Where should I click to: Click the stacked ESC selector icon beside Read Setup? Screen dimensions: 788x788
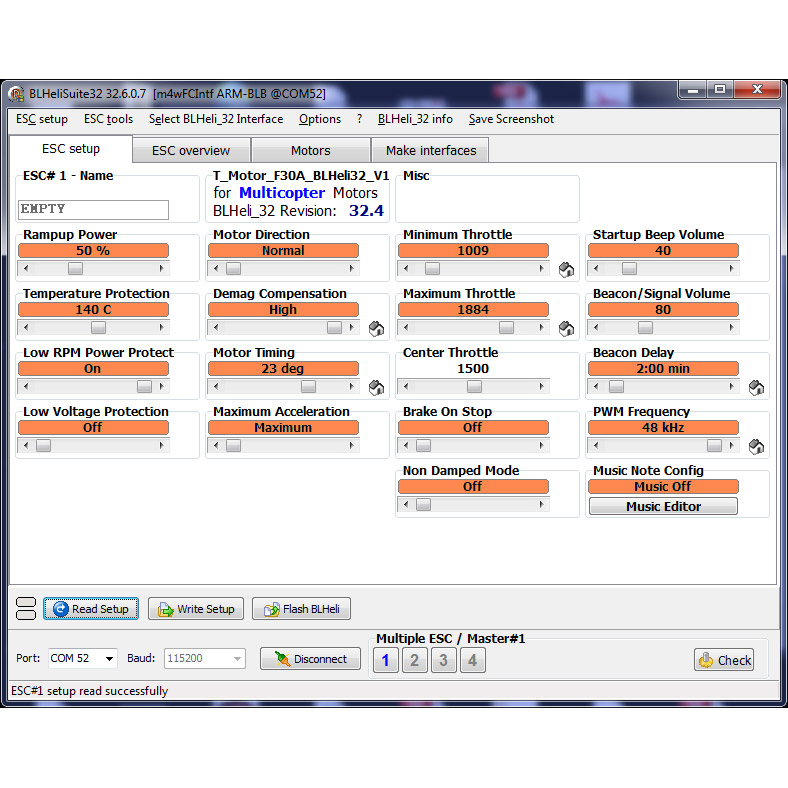pyautogui.click(x=26, y=609)
